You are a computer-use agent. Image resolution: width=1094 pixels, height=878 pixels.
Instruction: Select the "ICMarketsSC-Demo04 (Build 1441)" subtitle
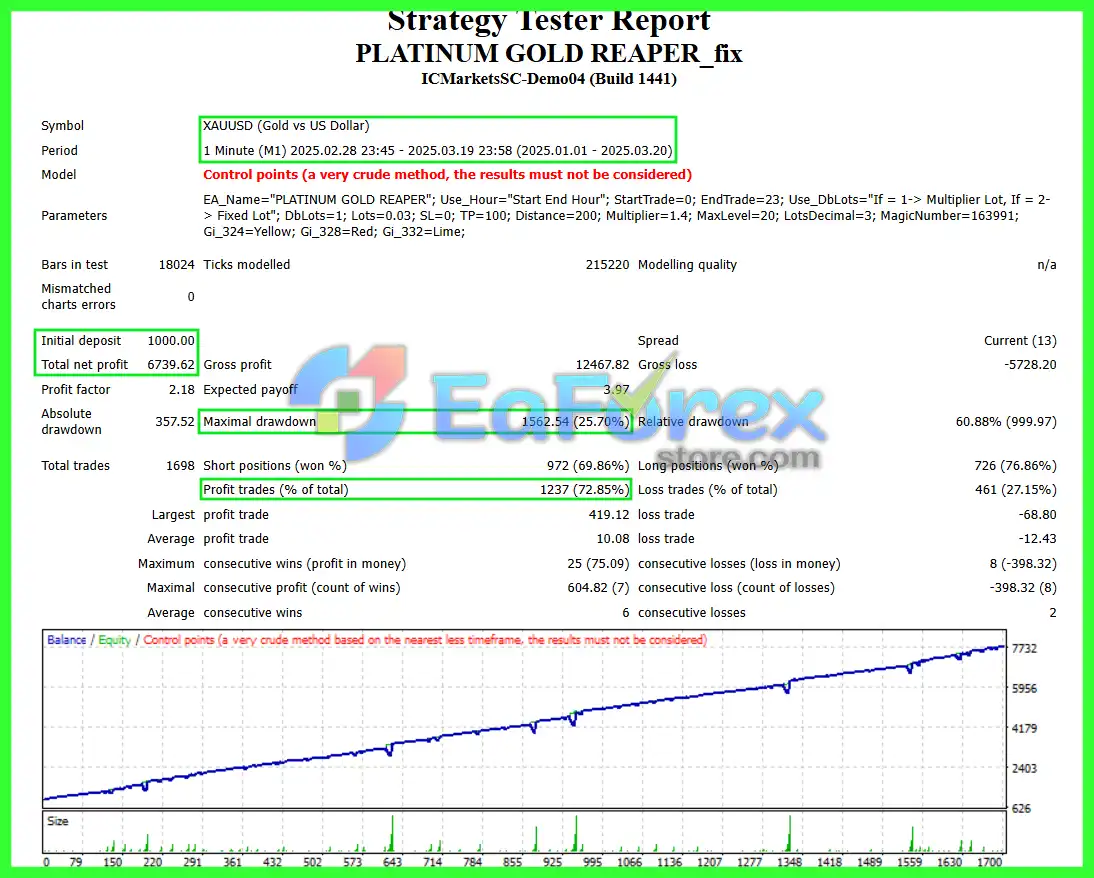[549, 79]
